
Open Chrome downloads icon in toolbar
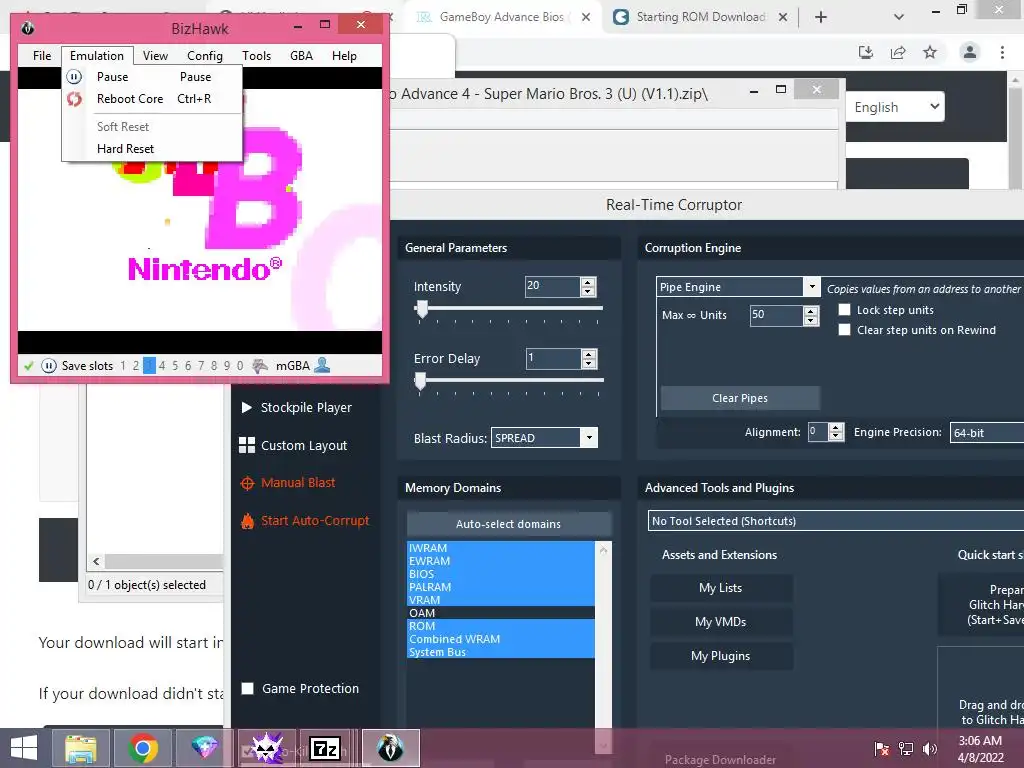tap(866, 52)
